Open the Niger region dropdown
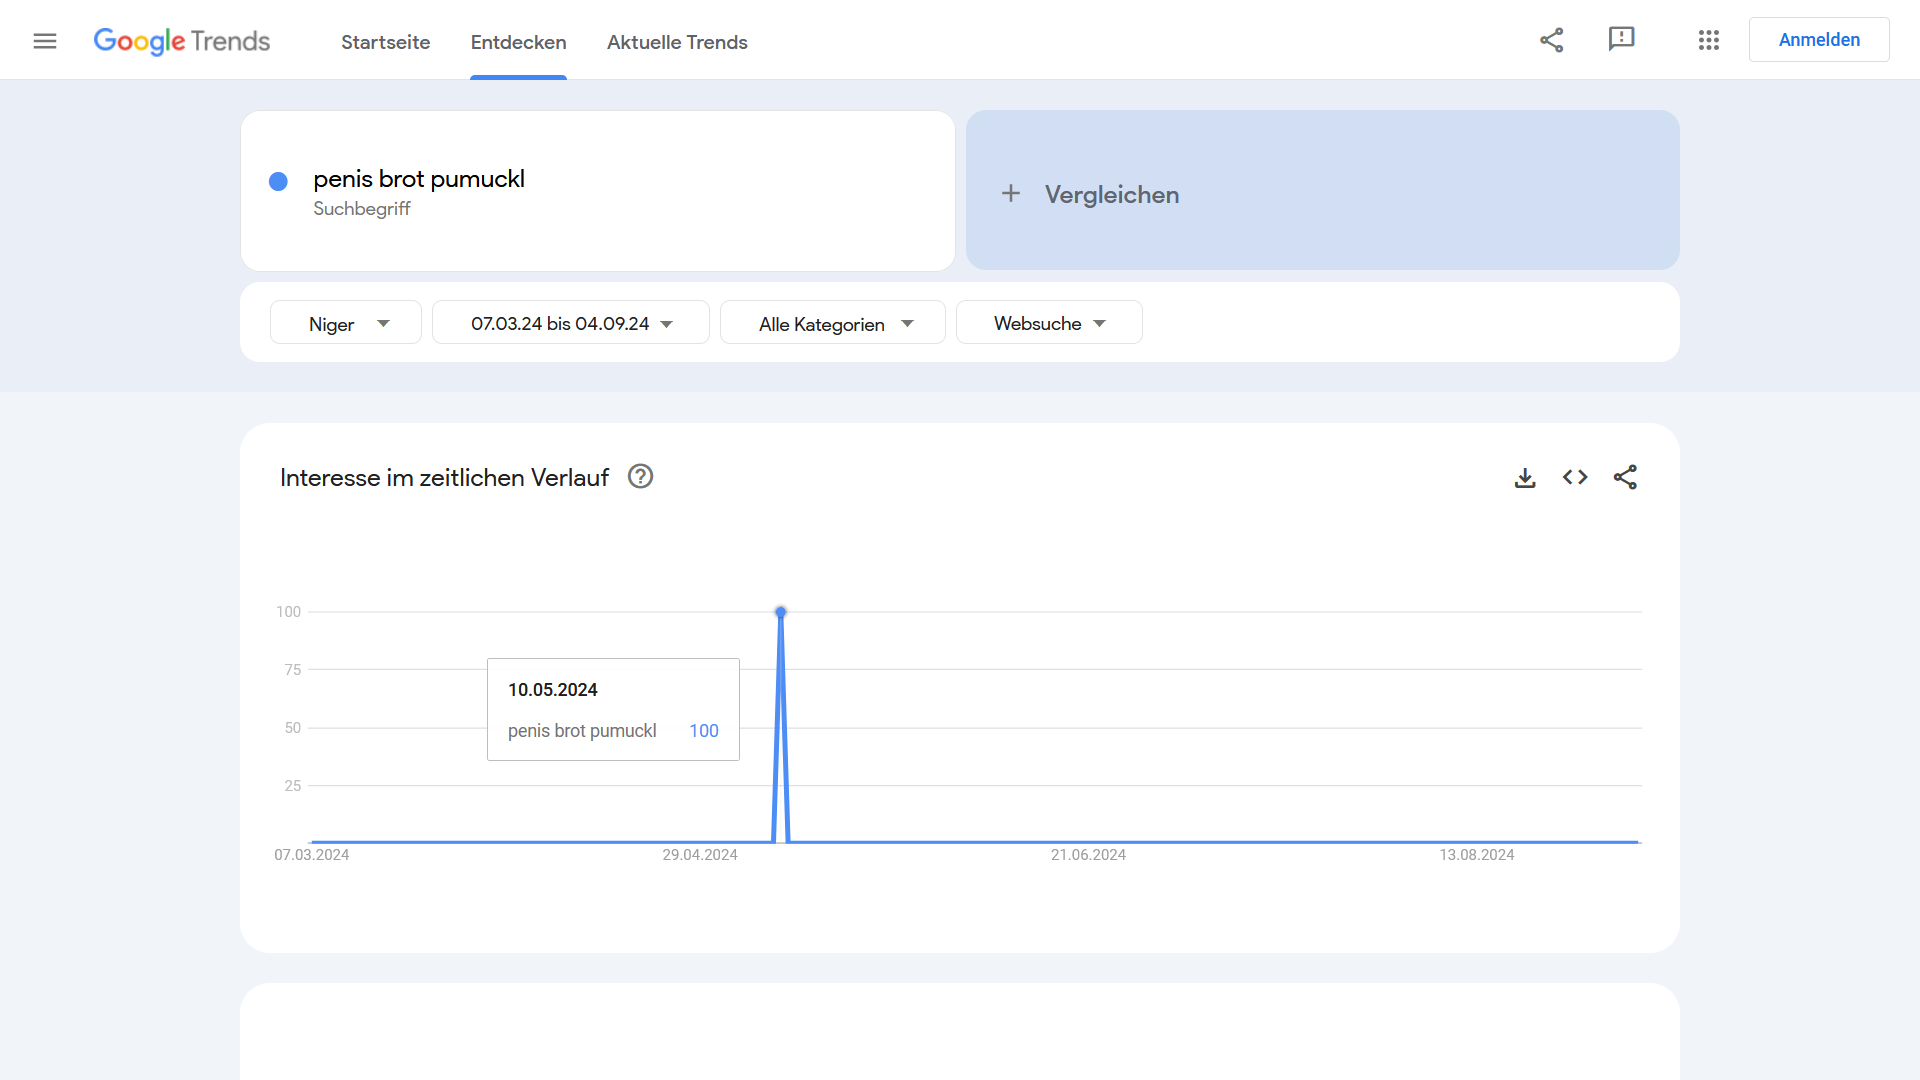The image size is (1920, 1080). click(x=345, y=322)
